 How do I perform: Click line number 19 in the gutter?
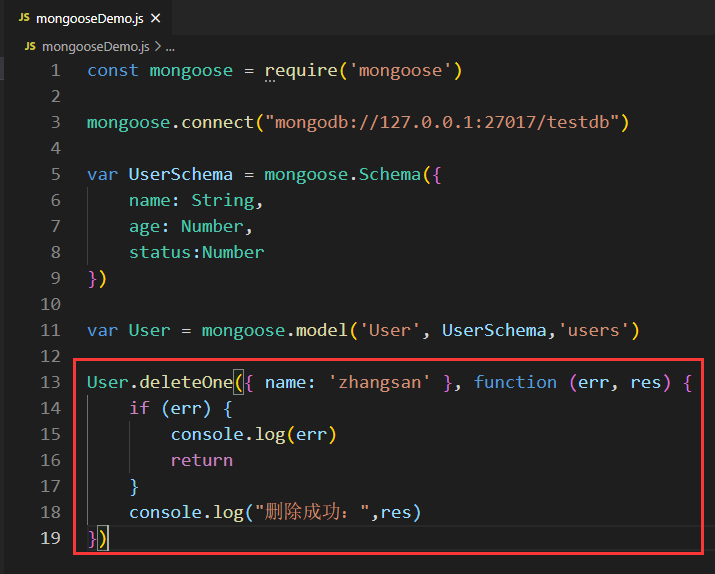(x=51, y=538)
